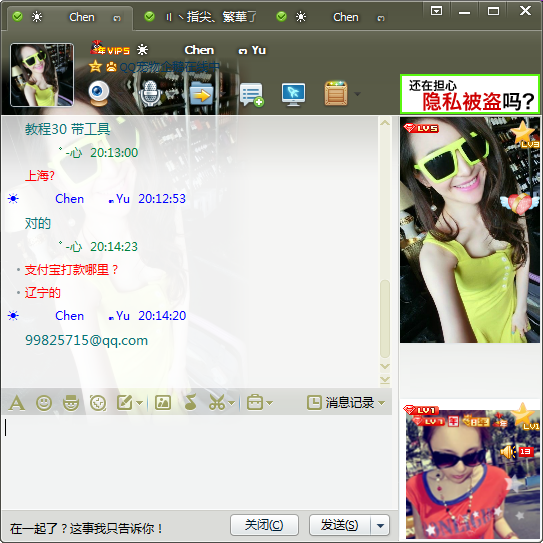
Task: Switch to the 指尖、繁華了 chat tab
Action: click(203, 17)
